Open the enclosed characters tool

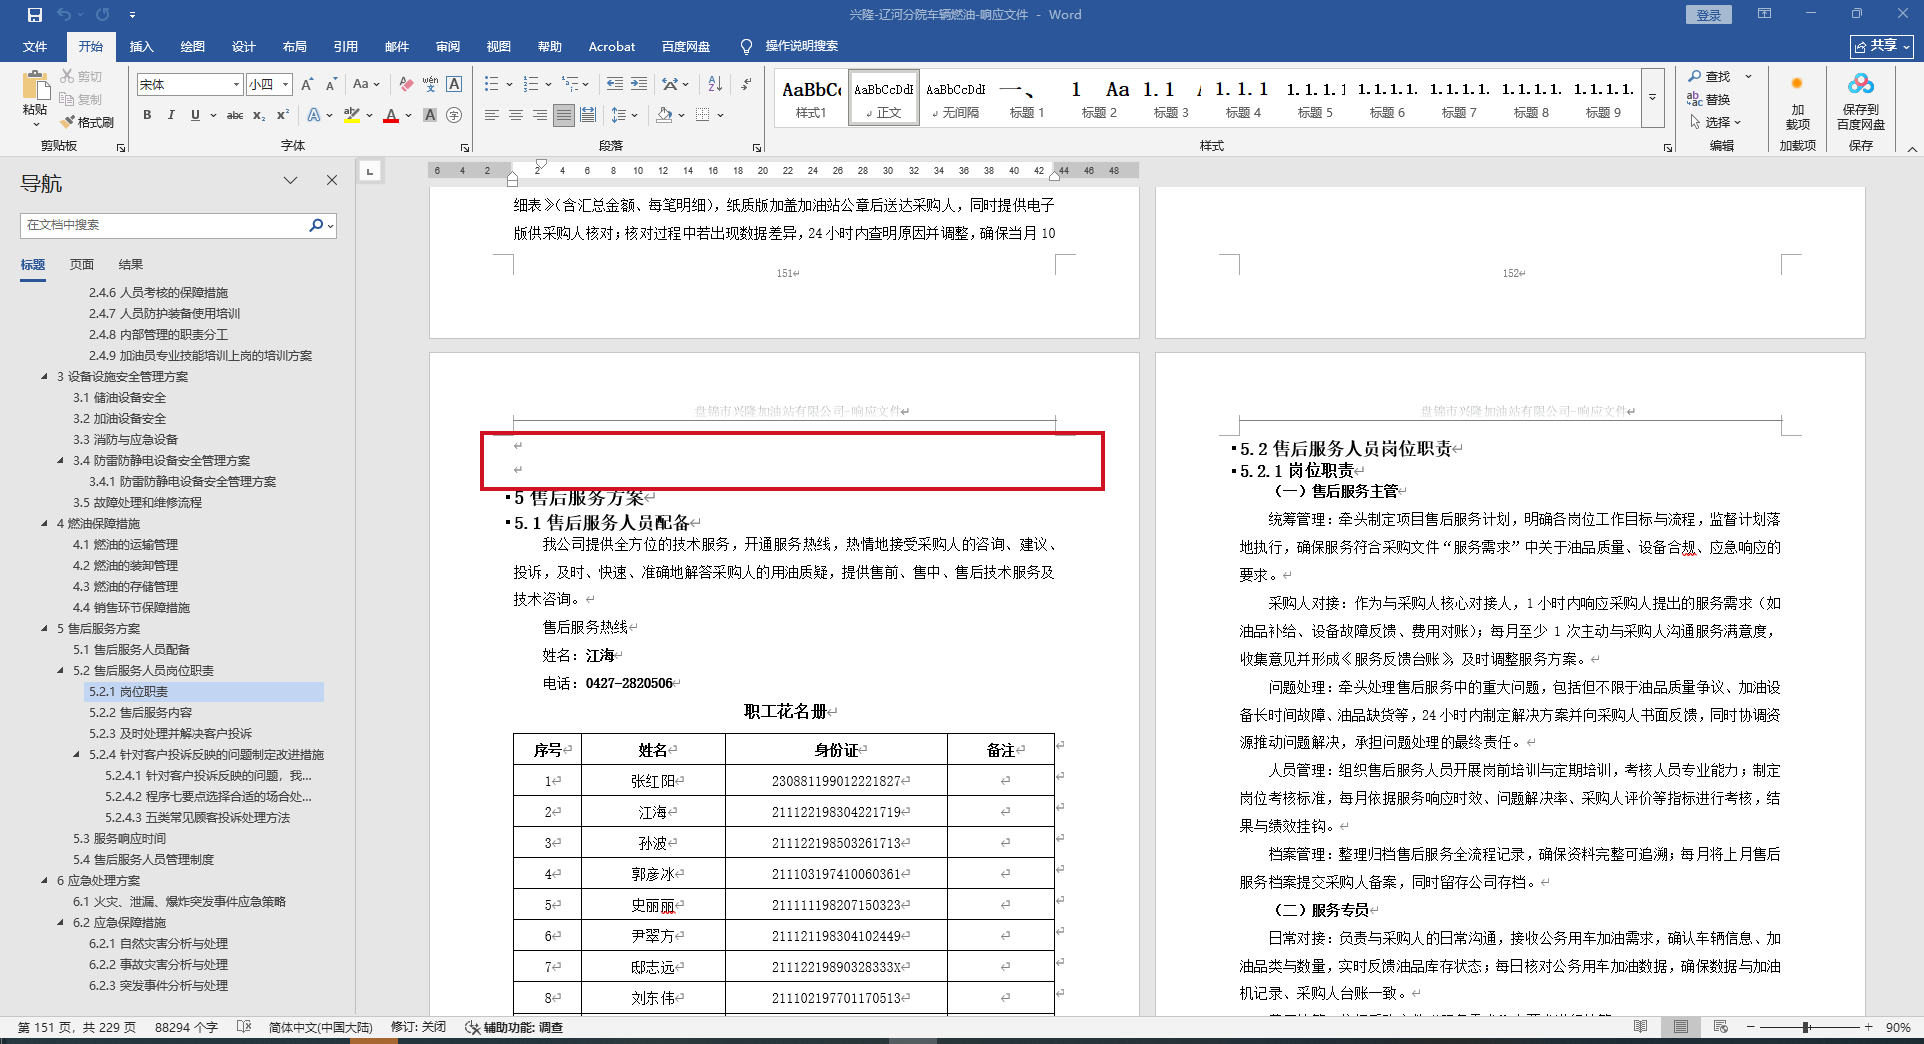(454, 115)
